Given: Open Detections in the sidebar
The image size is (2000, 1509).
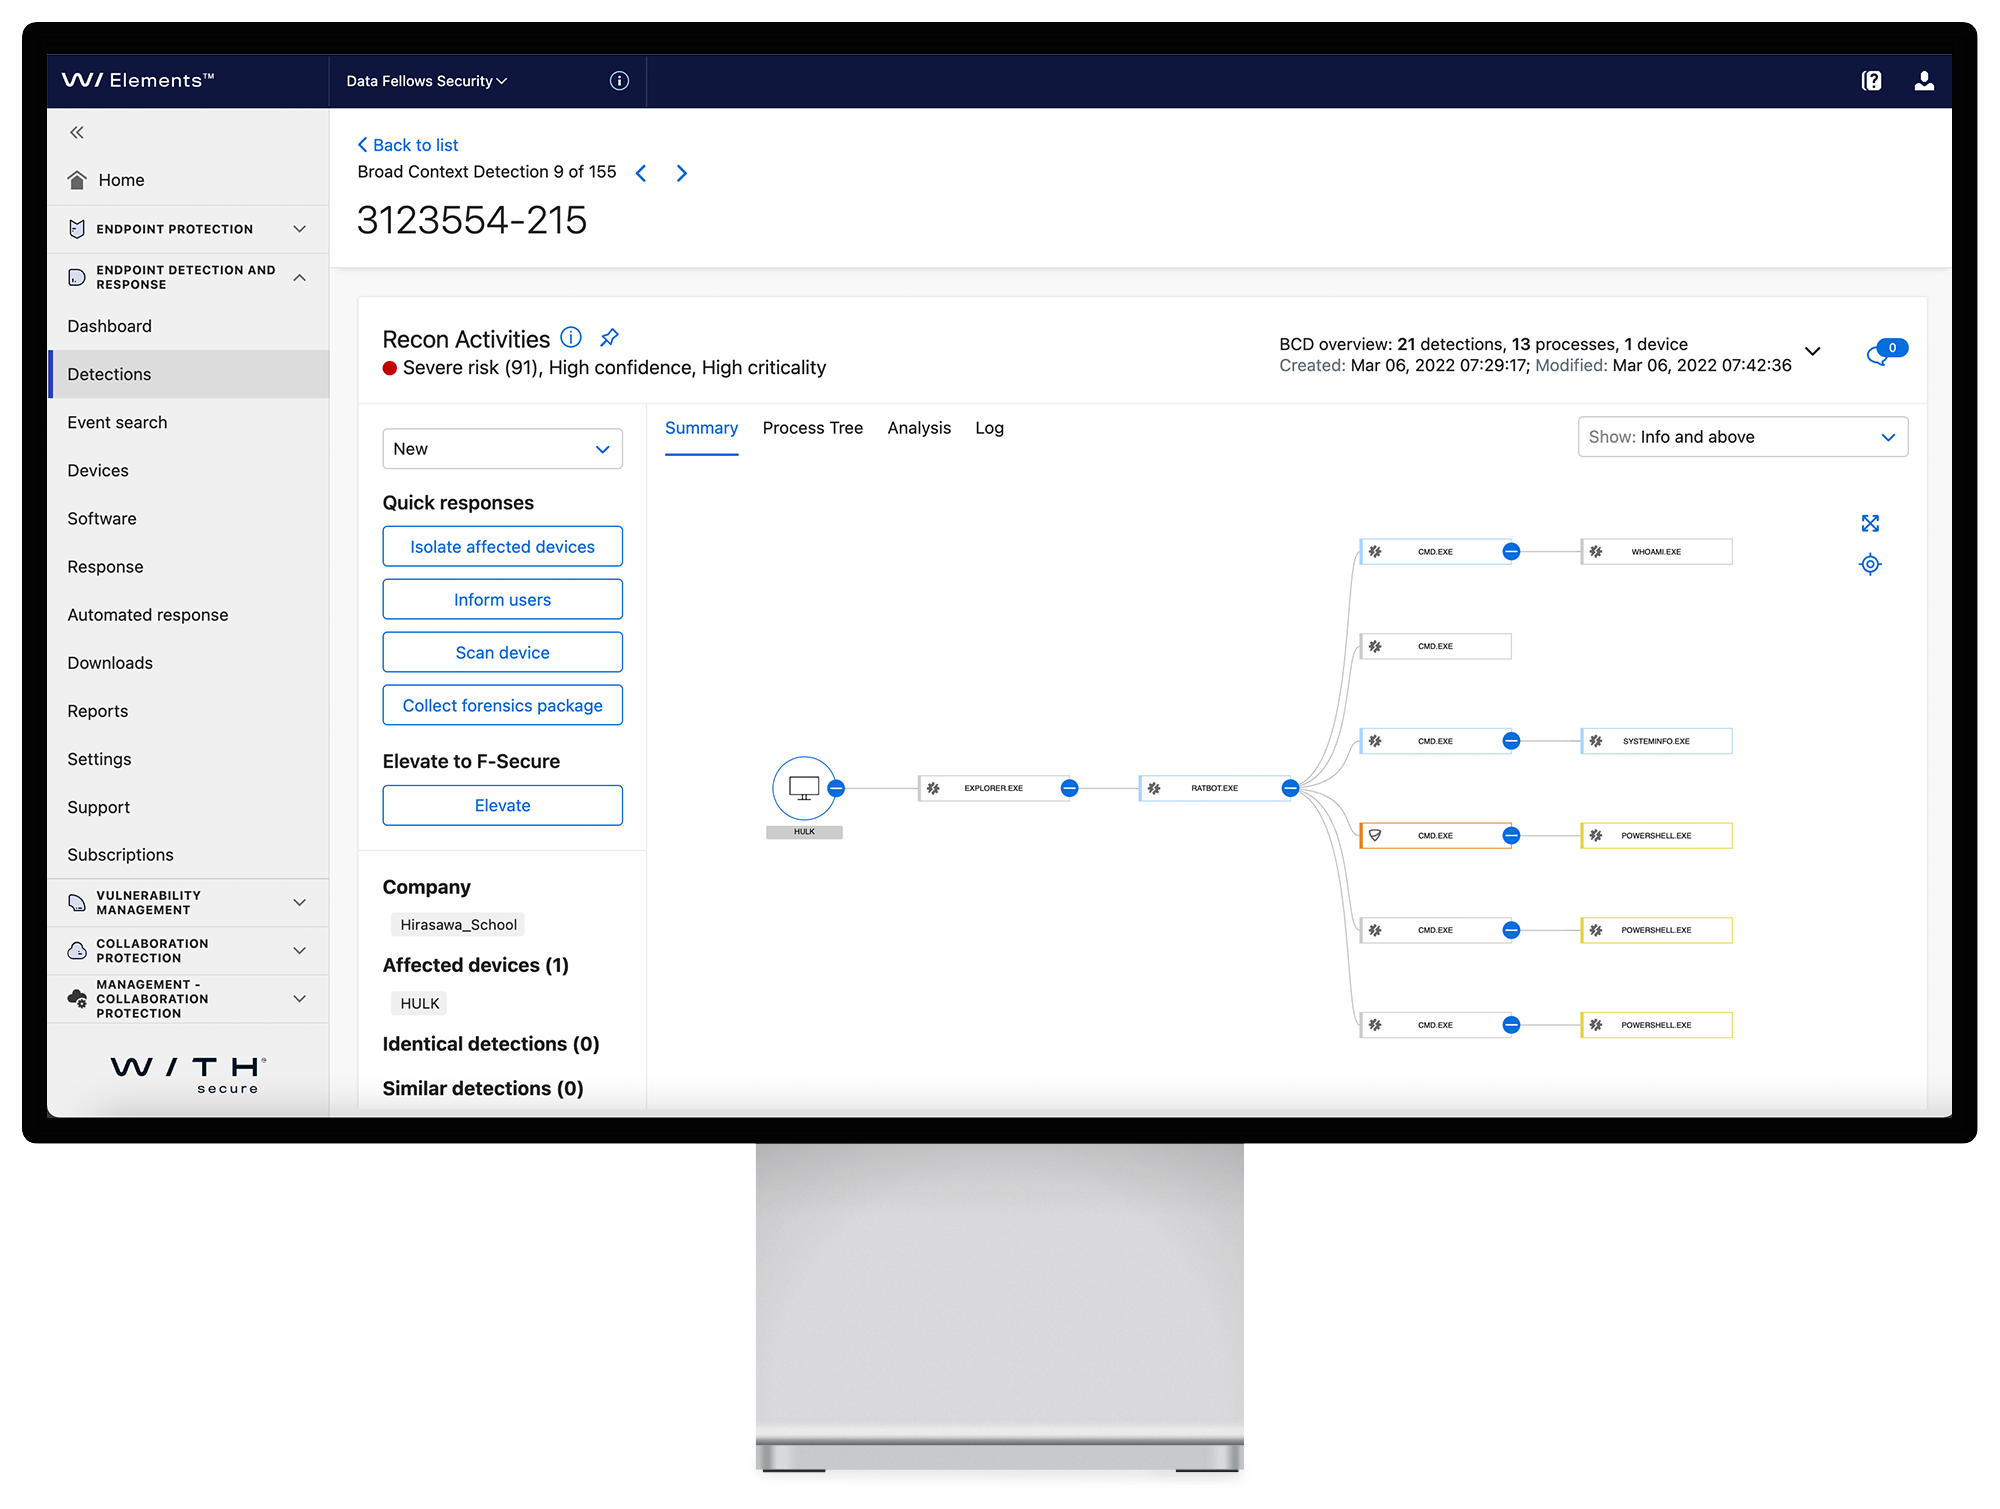Looking at the screenshot, I should tap(188, 374).
